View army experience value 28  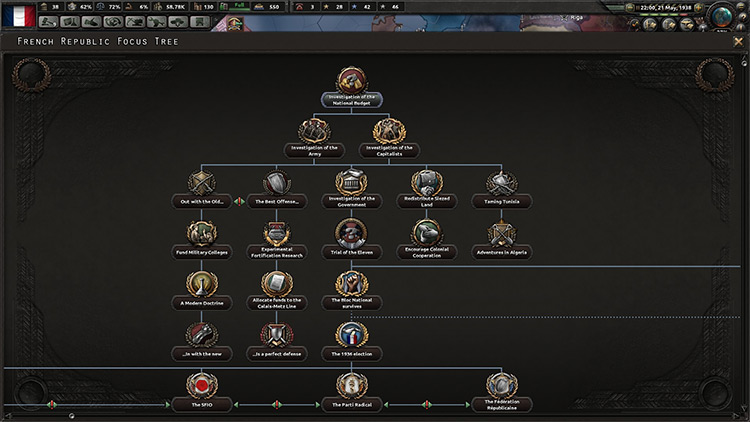coord(333,7)
